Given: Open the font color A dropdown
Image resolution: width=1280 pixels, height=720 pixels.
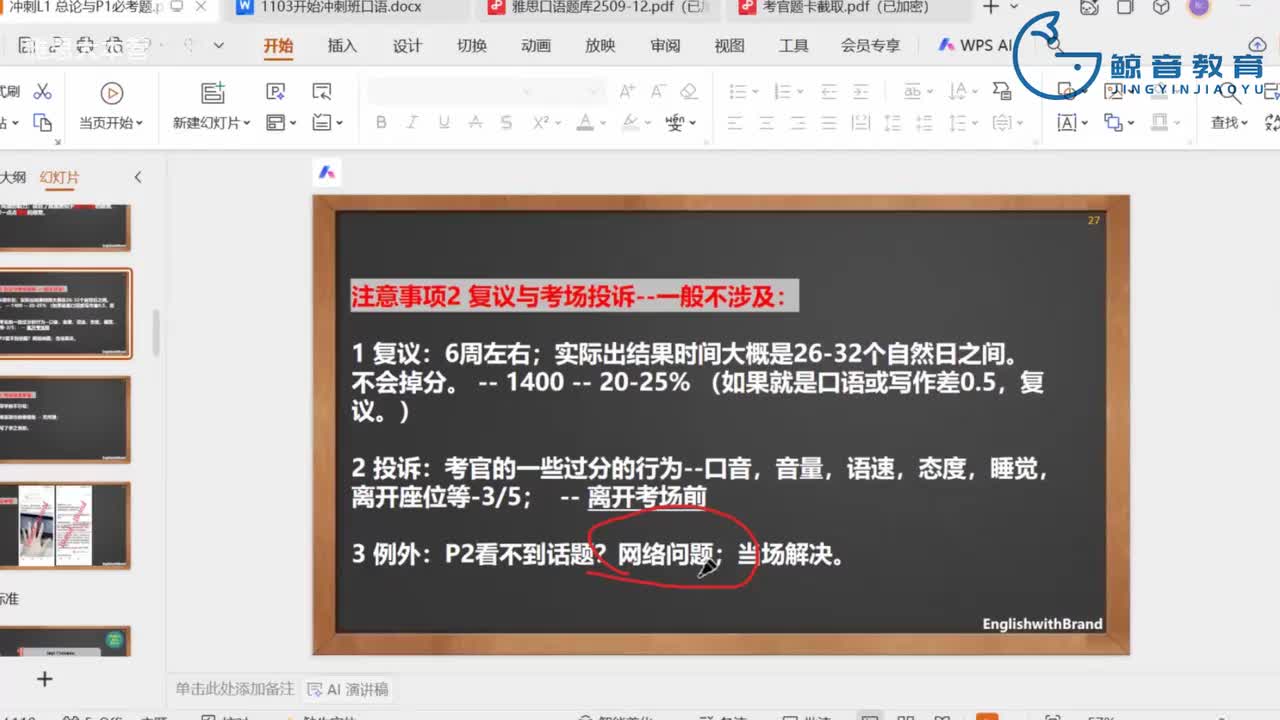Looking at the screenshot, I should pos(603,123).
